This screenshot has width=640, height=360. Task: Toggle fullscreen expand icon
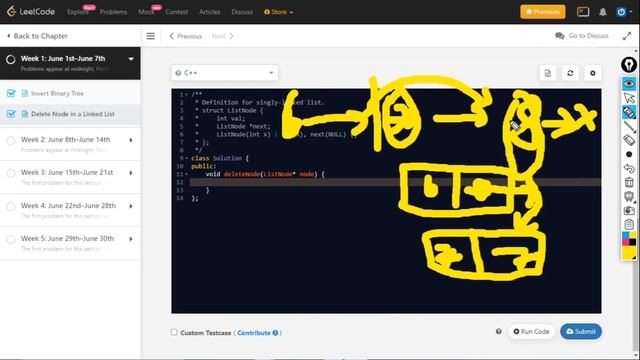tap(627, 36)
